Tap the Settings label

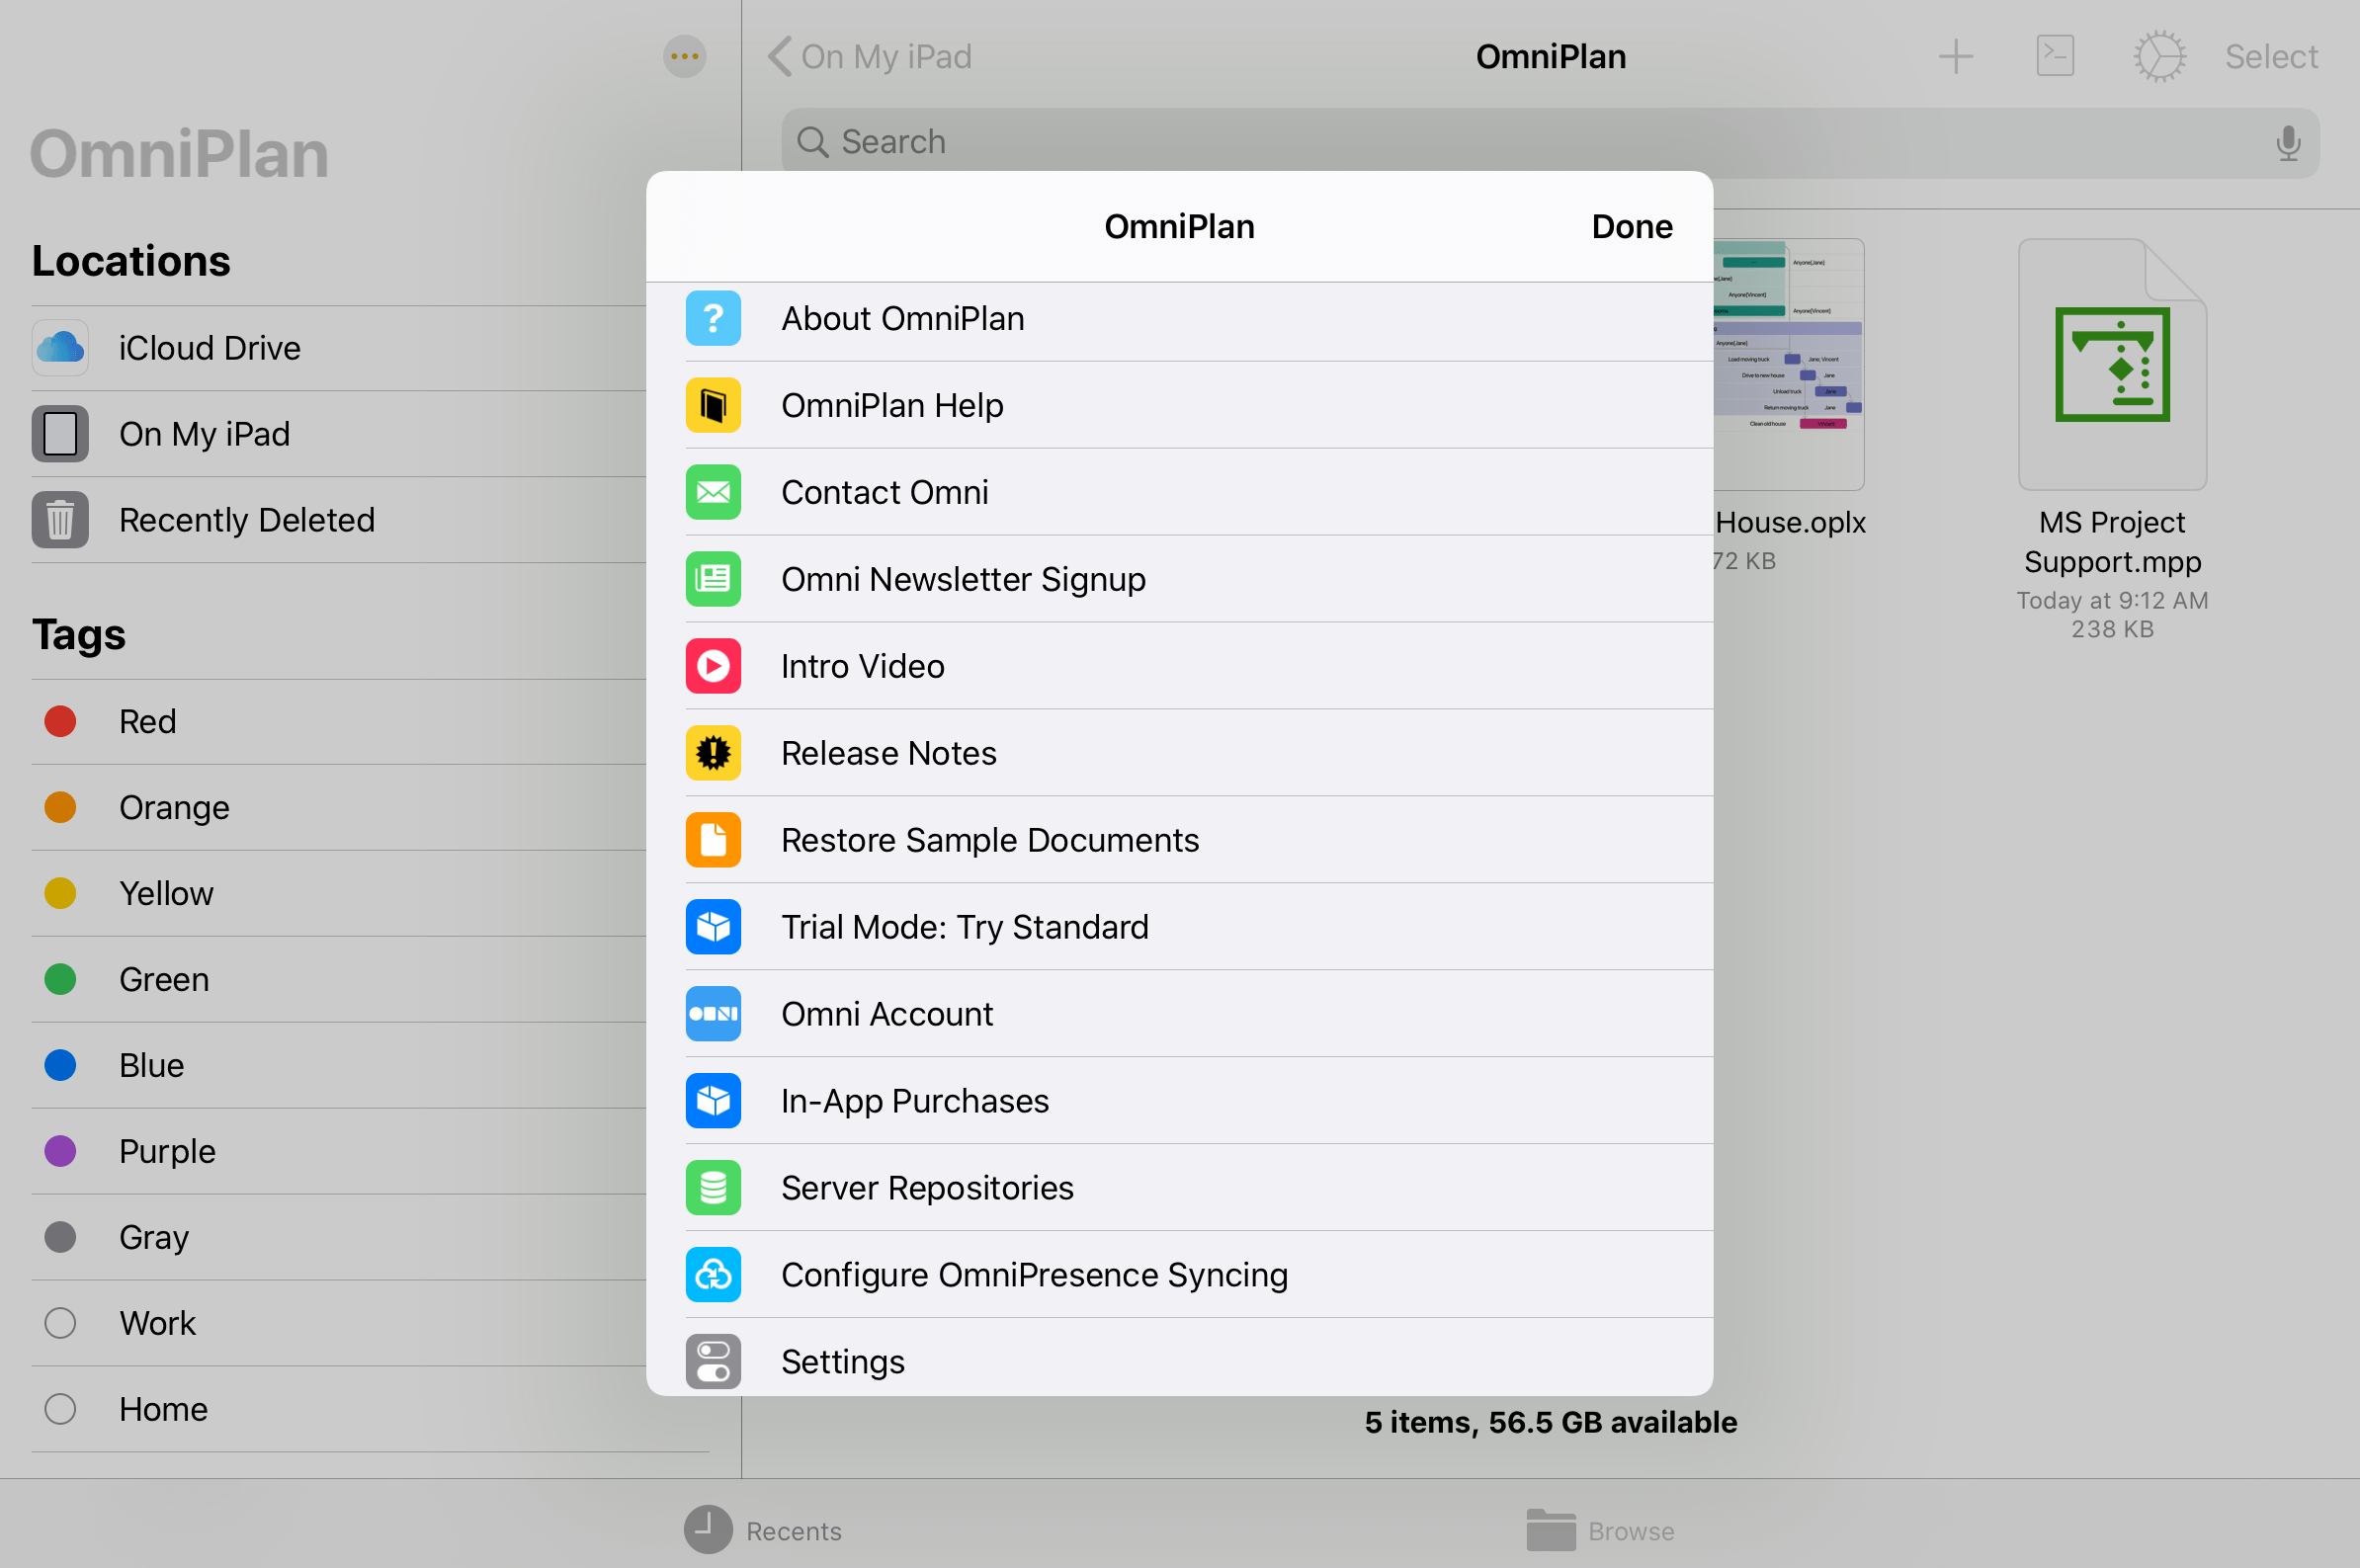point(843,1362)
